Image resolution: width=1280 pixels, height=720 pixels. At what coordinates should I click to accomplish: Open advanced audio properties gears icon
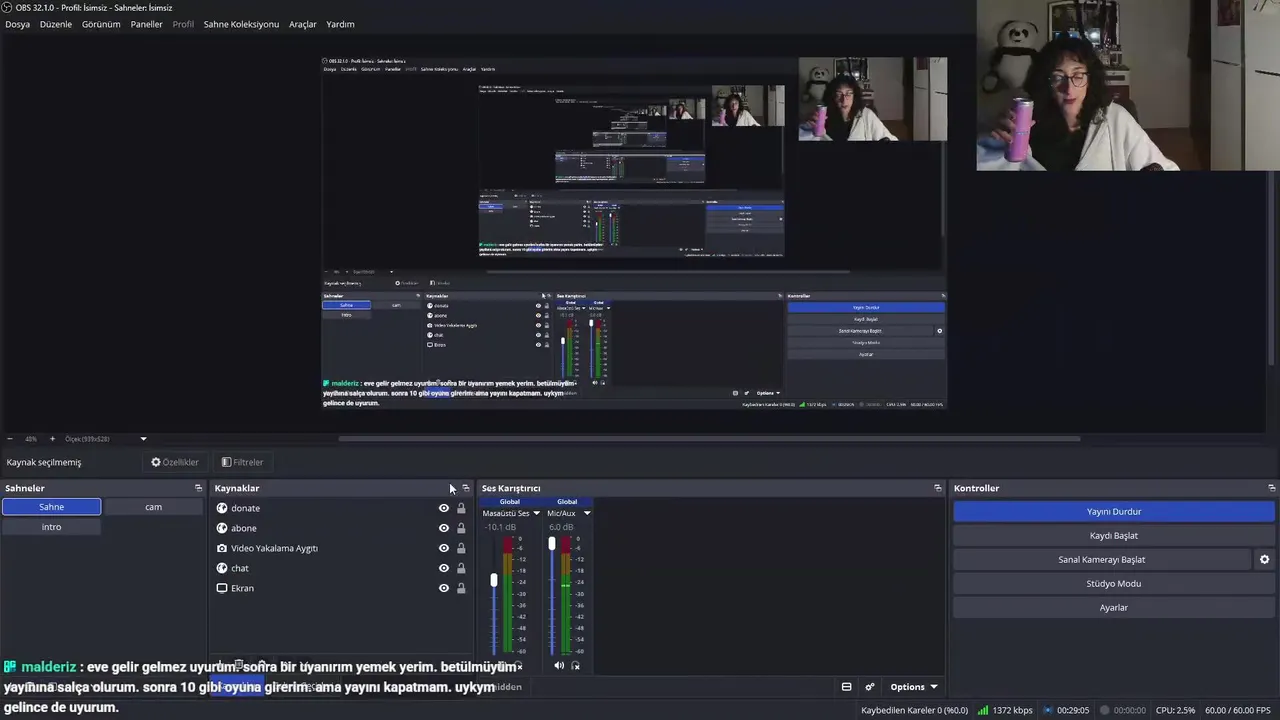[x=870, y=687]
